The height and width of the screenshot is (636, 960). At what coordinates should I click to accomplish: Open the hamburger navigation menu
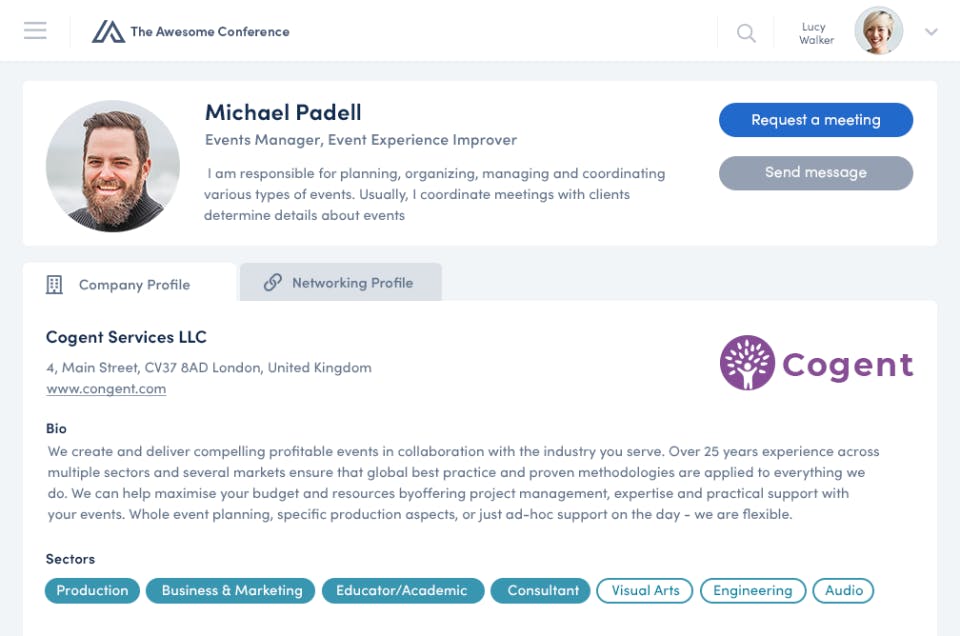tap(35, 31)
